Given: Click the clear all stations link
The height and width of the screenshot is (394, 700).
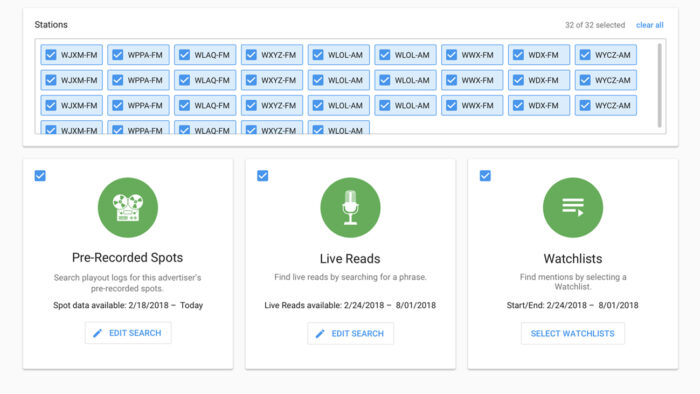Looking at the screenshot, I should pos(650,25).
